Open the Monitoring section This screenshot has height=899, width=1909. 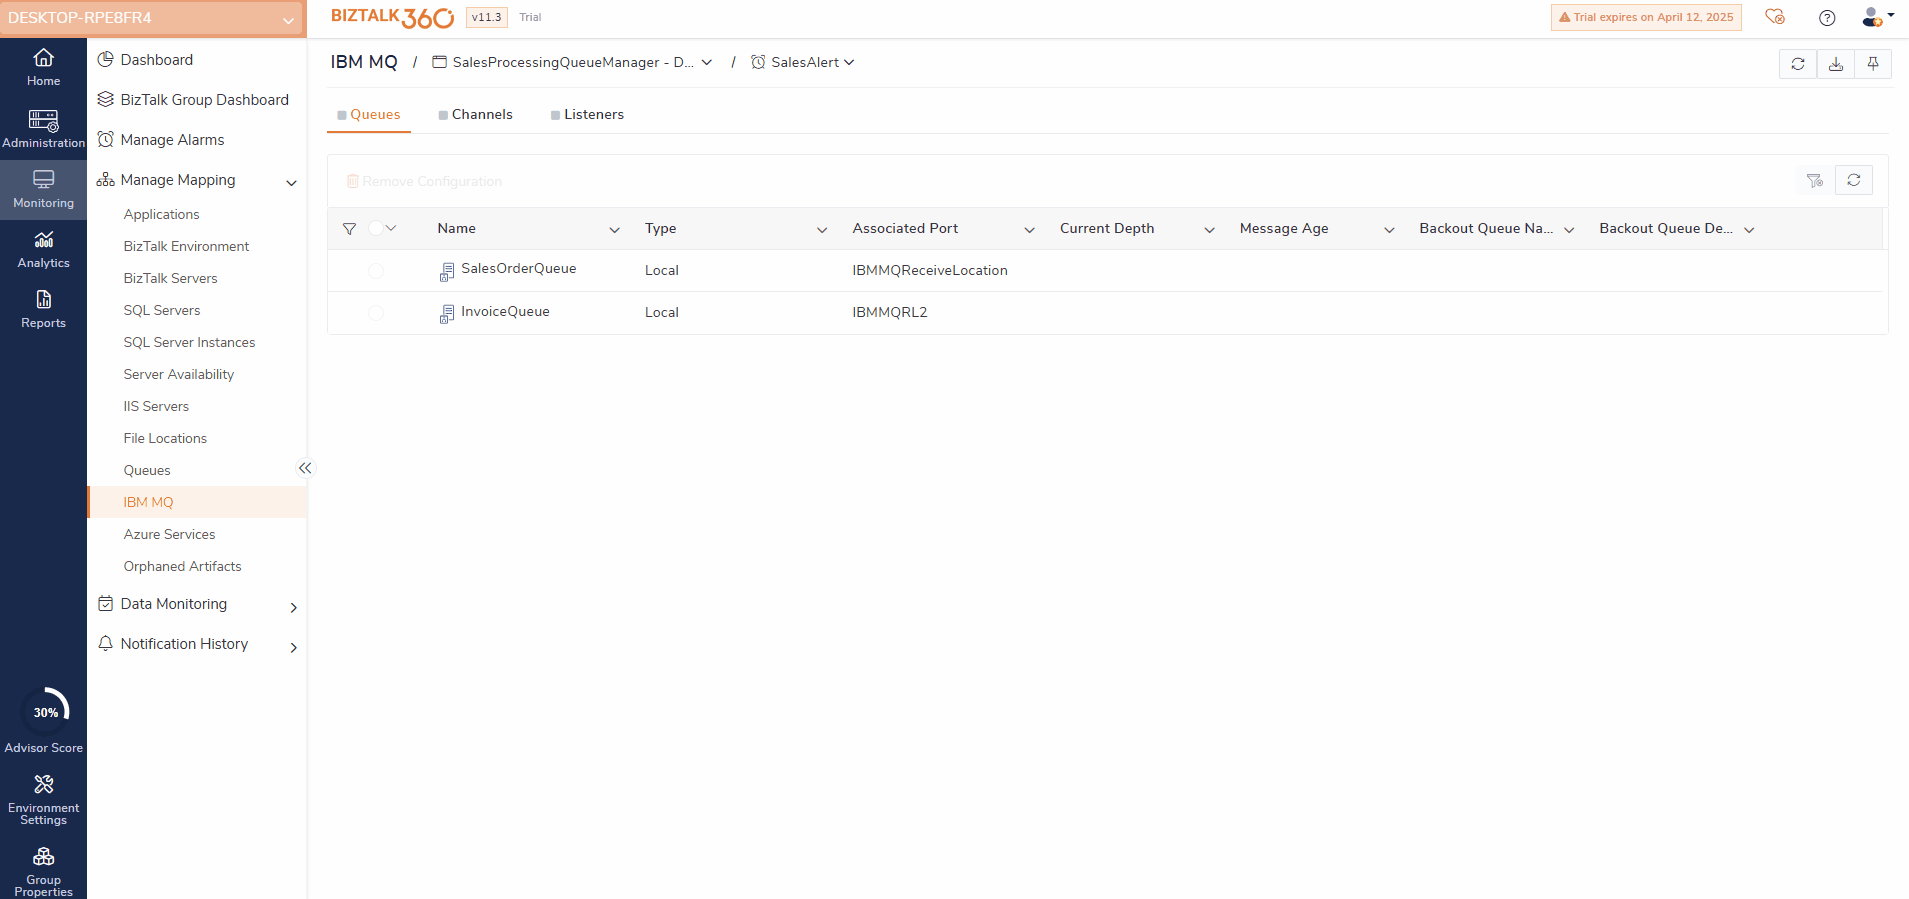[x=43, y=189]
